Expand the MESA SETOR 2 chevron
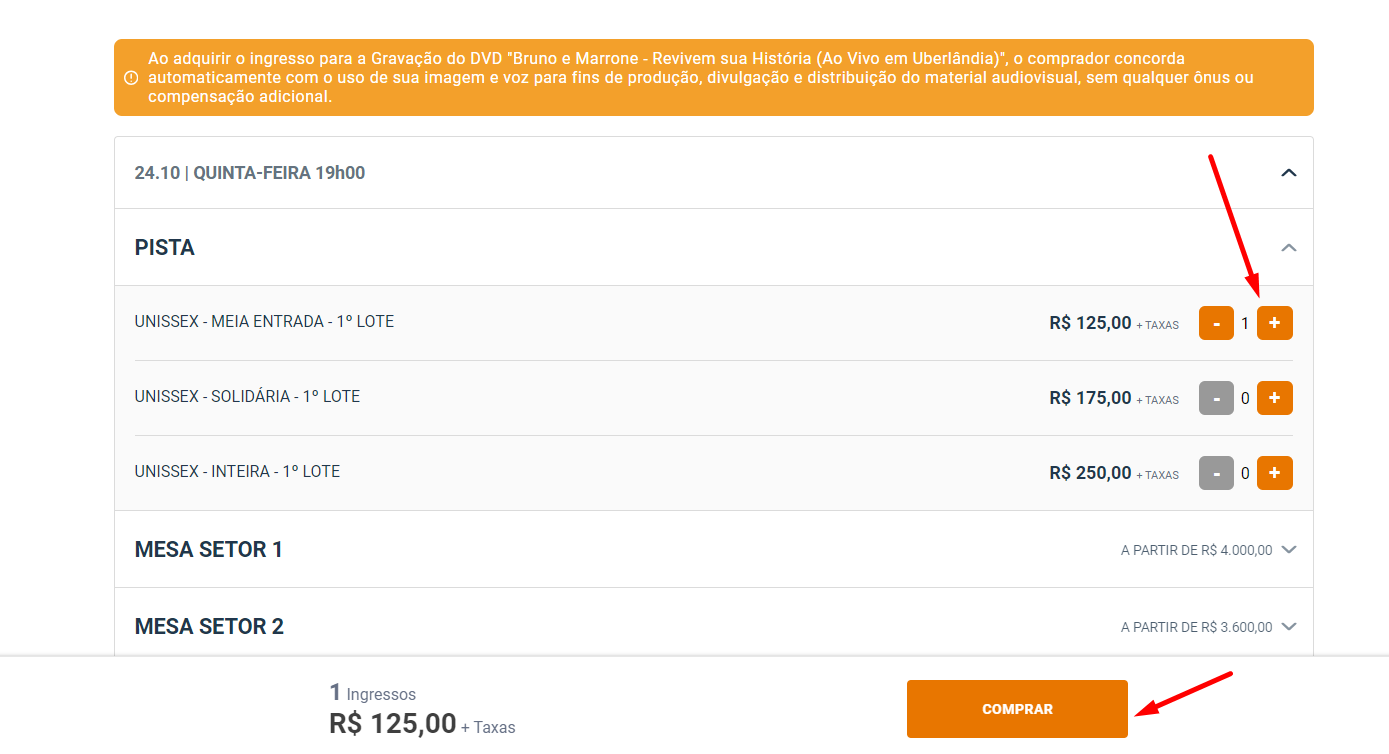 click(1289, 627)
